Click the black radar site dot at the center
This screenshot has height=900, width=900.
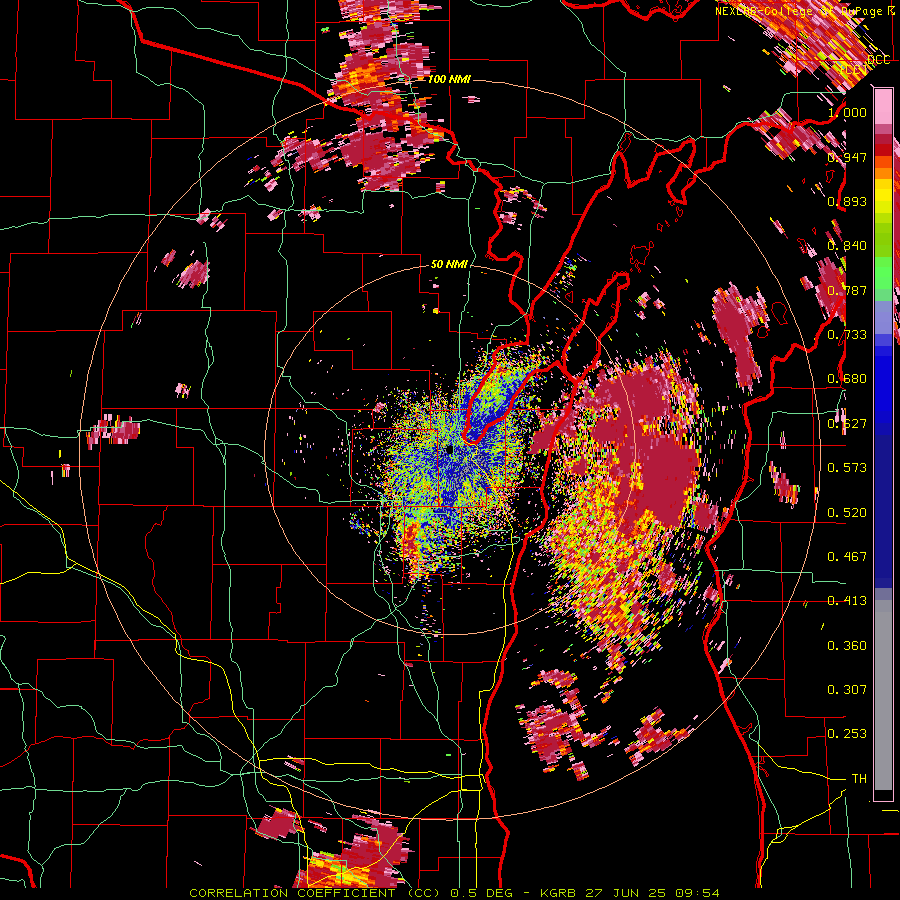449,448
